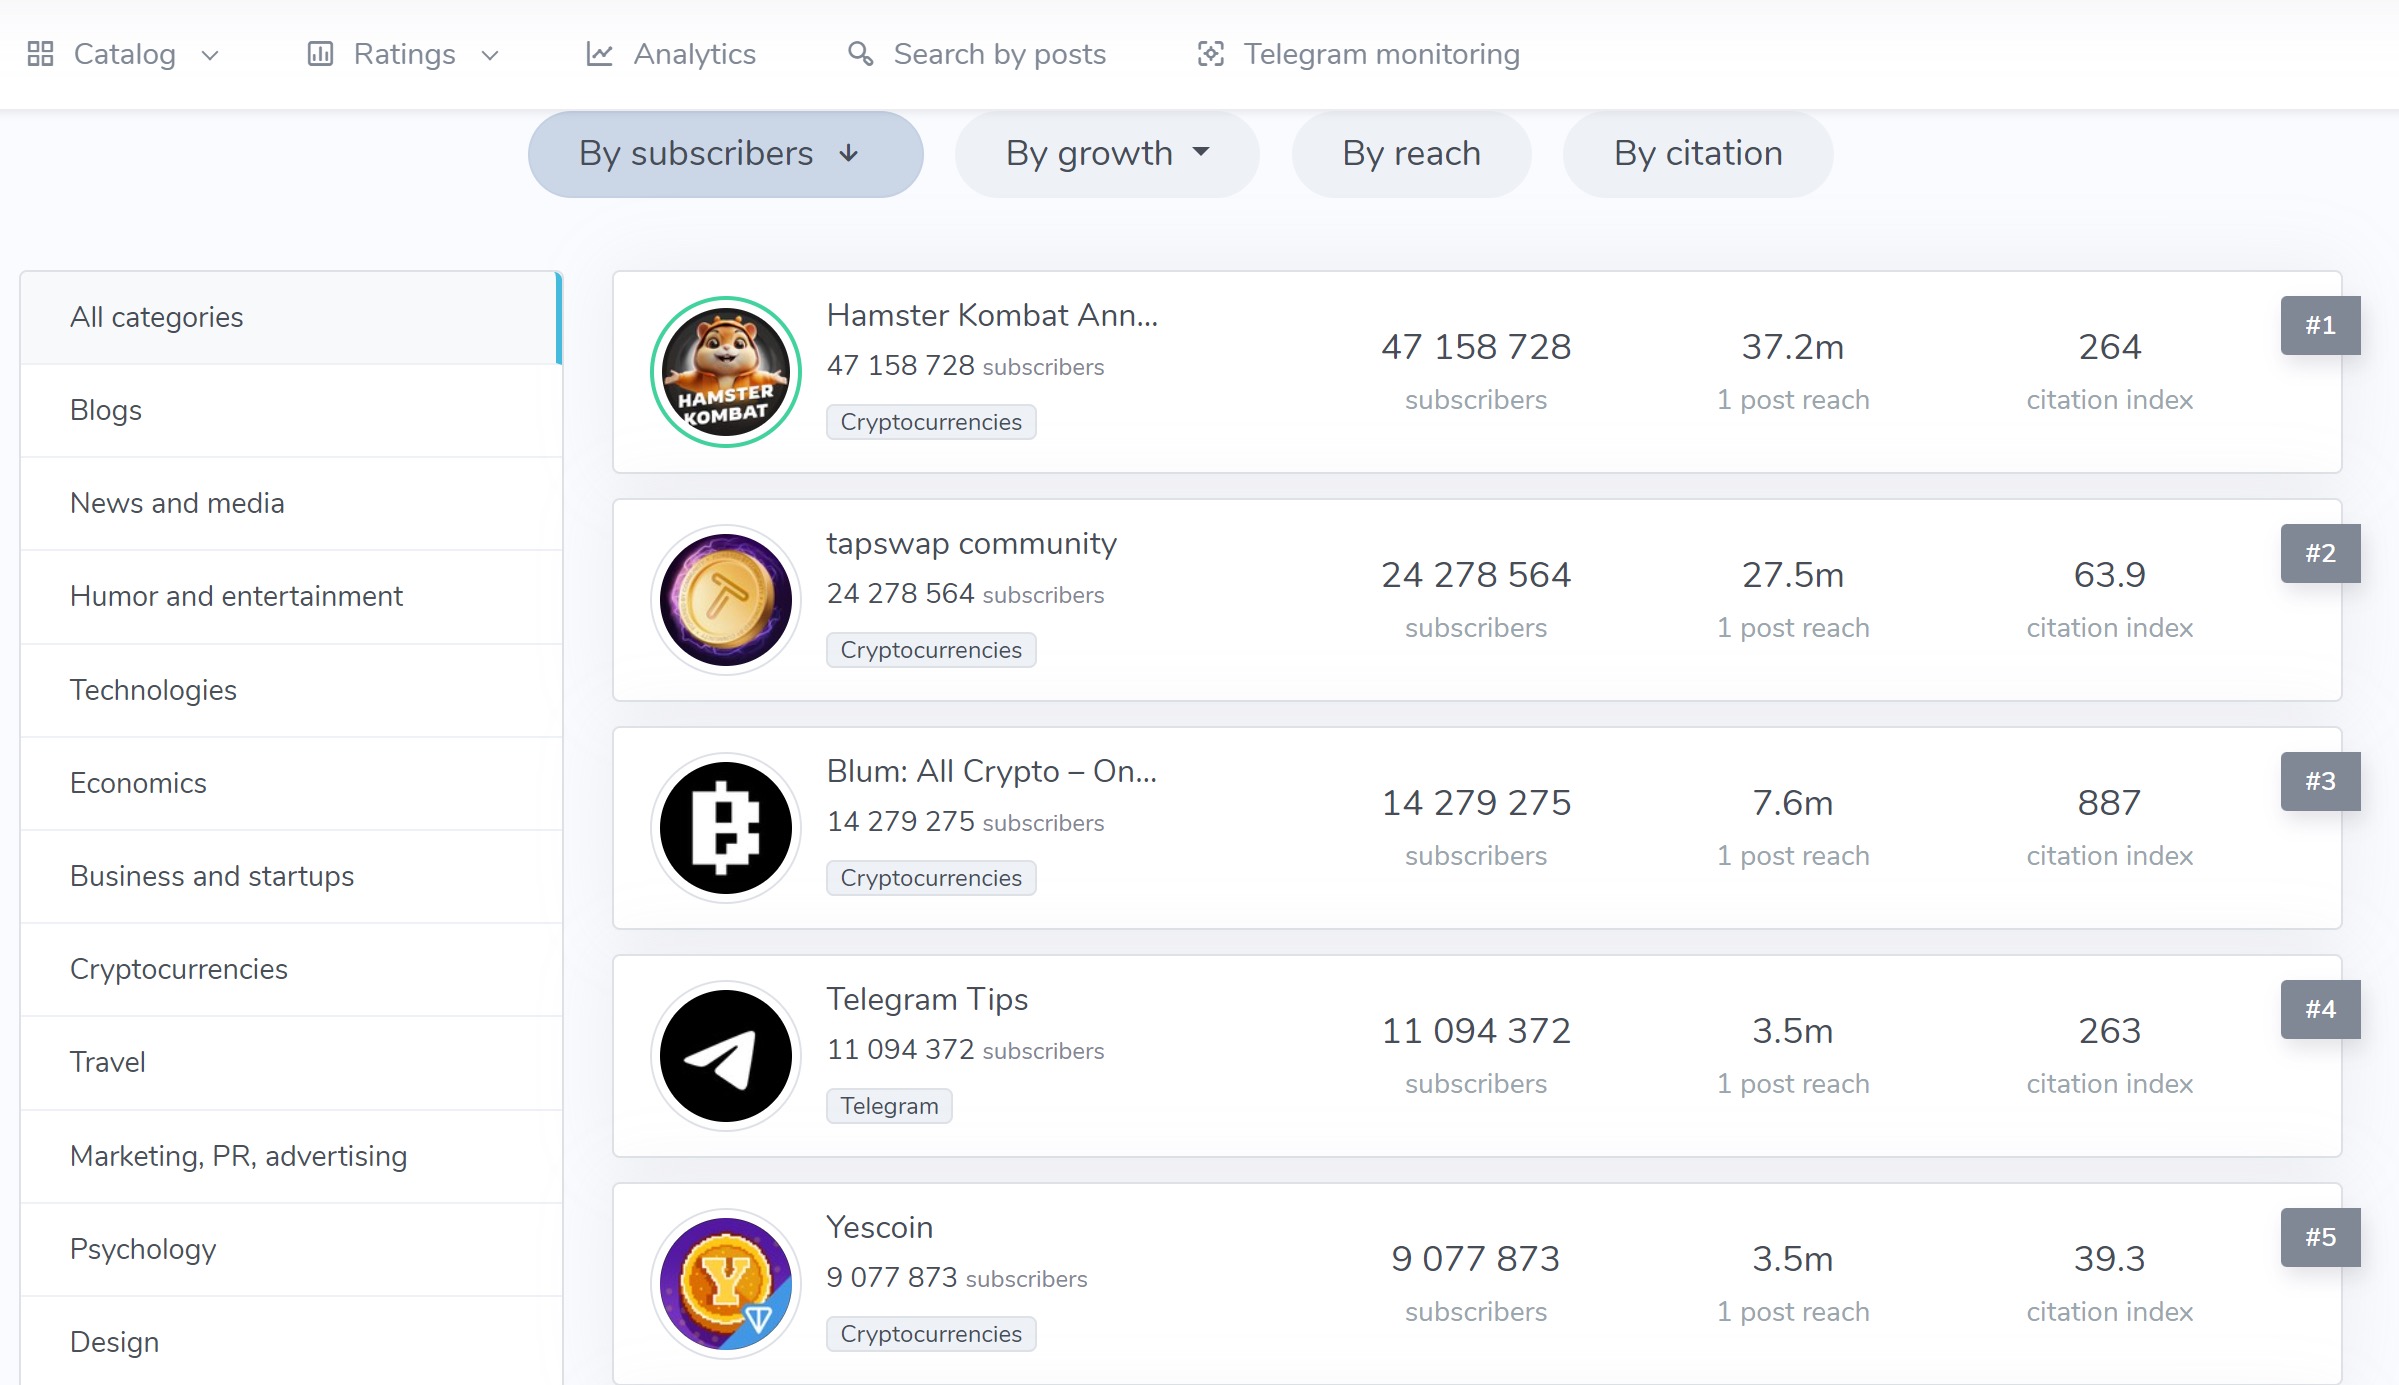2399x1385 pixels.
Task: Open the Telegram Tips channel title
Action: pyautogui.click(x=927, y=999)
